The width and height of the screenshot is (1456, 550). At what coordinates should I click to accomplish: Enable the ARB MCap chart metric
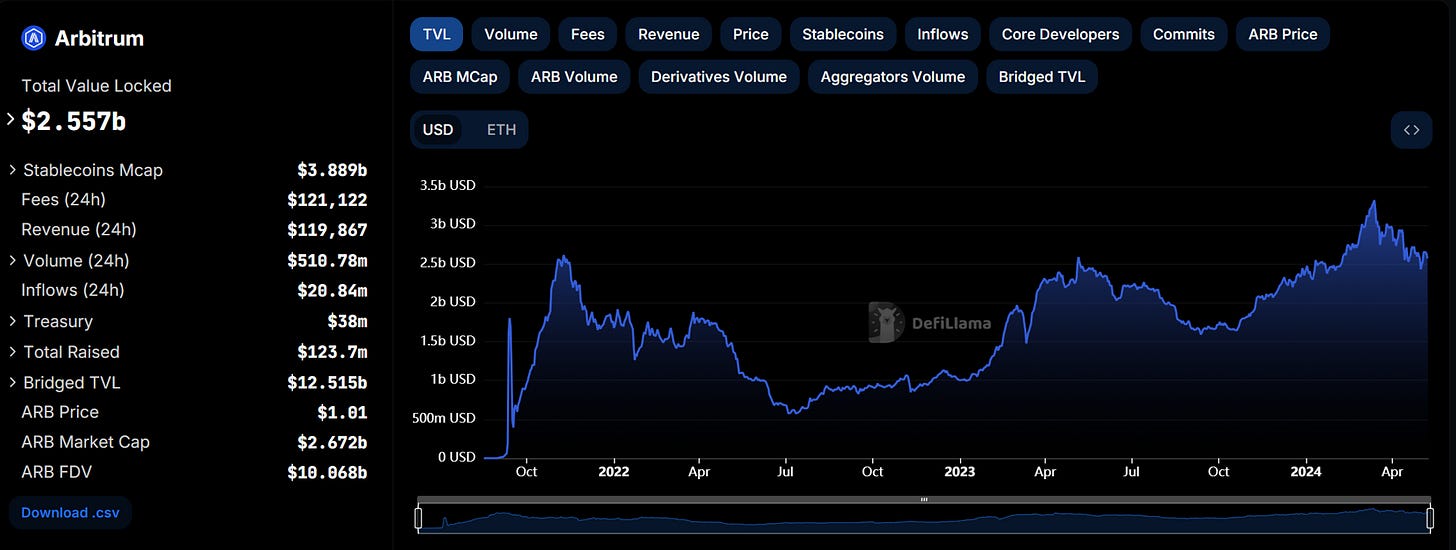[x=460, y=77]
